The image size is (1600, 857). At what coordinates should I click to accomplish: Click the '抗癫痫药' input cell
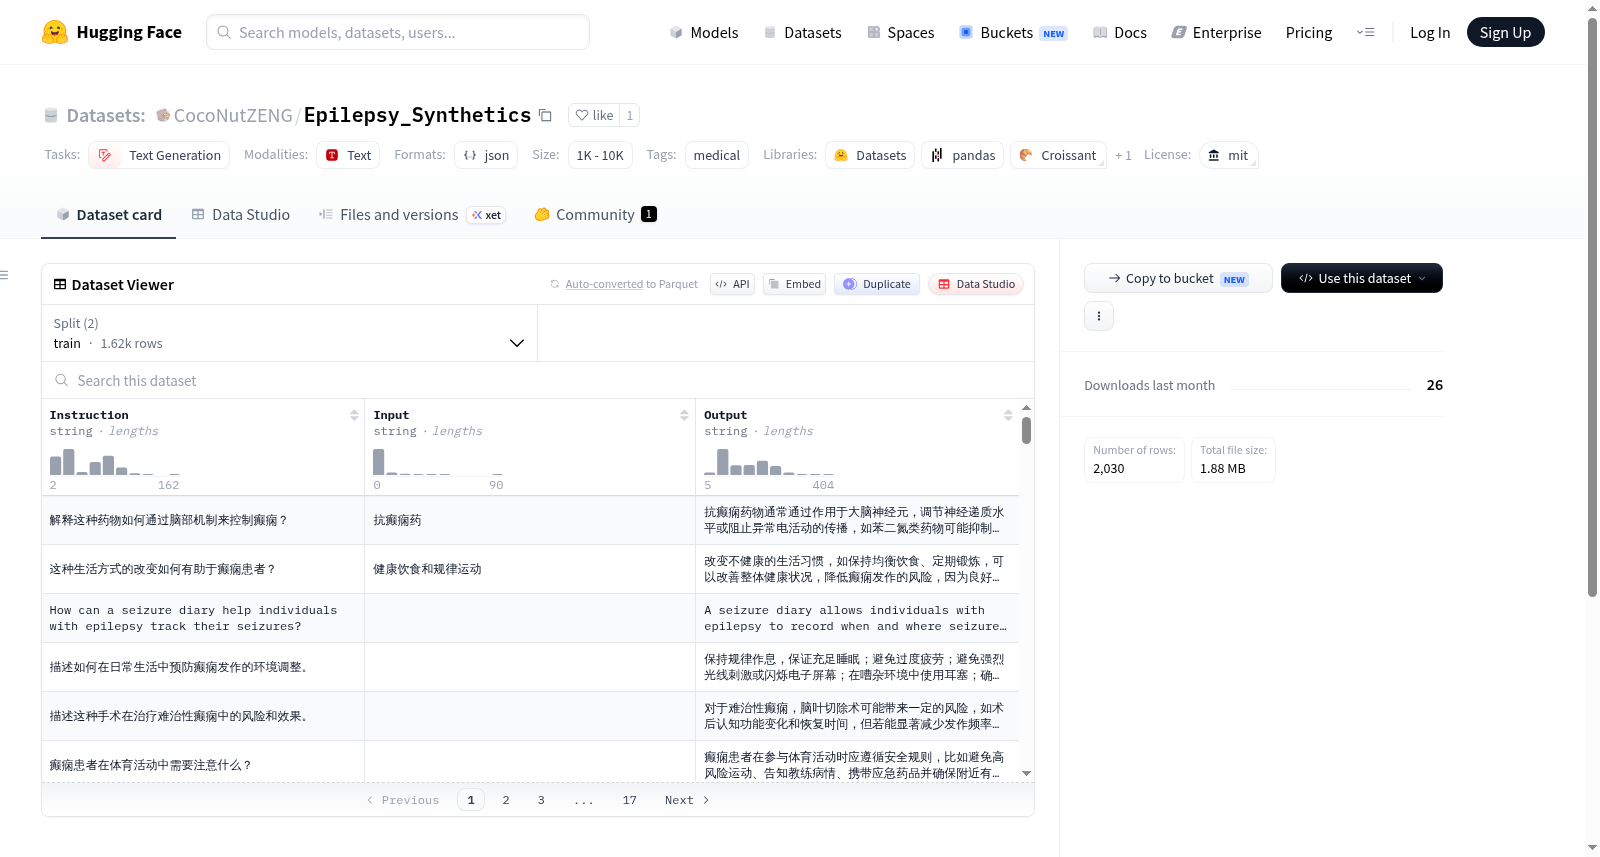click(530, 520)
